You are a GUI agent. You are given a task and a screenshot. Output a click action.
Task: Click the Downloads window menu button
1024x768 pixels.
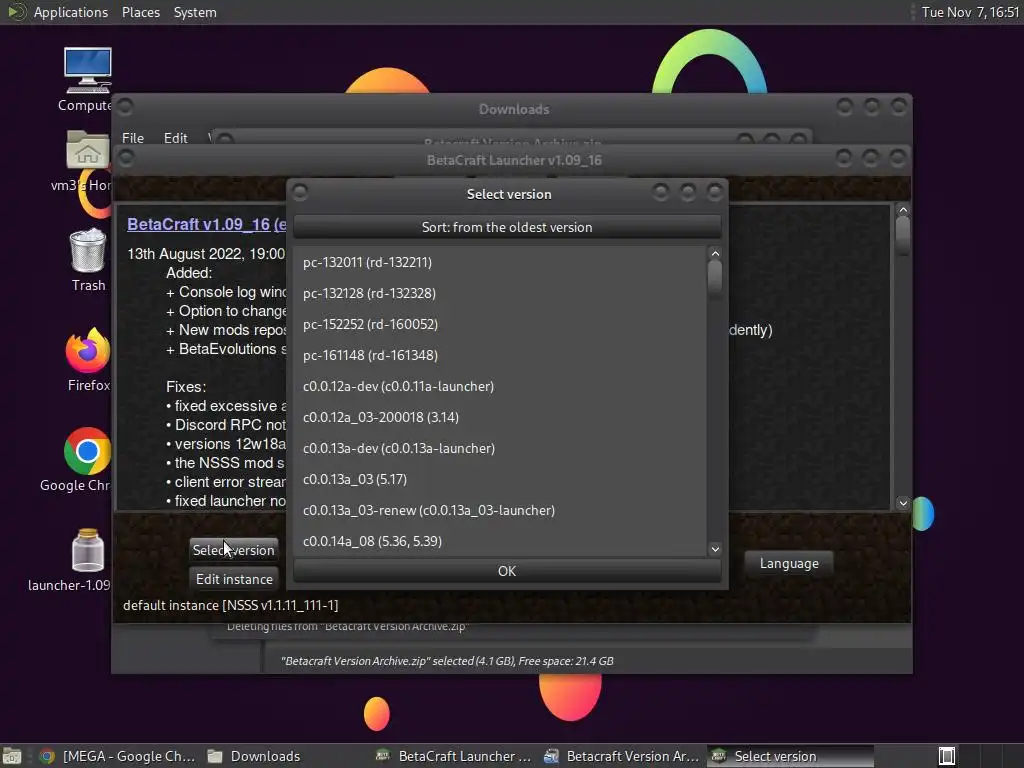click(x=125, y=106)
